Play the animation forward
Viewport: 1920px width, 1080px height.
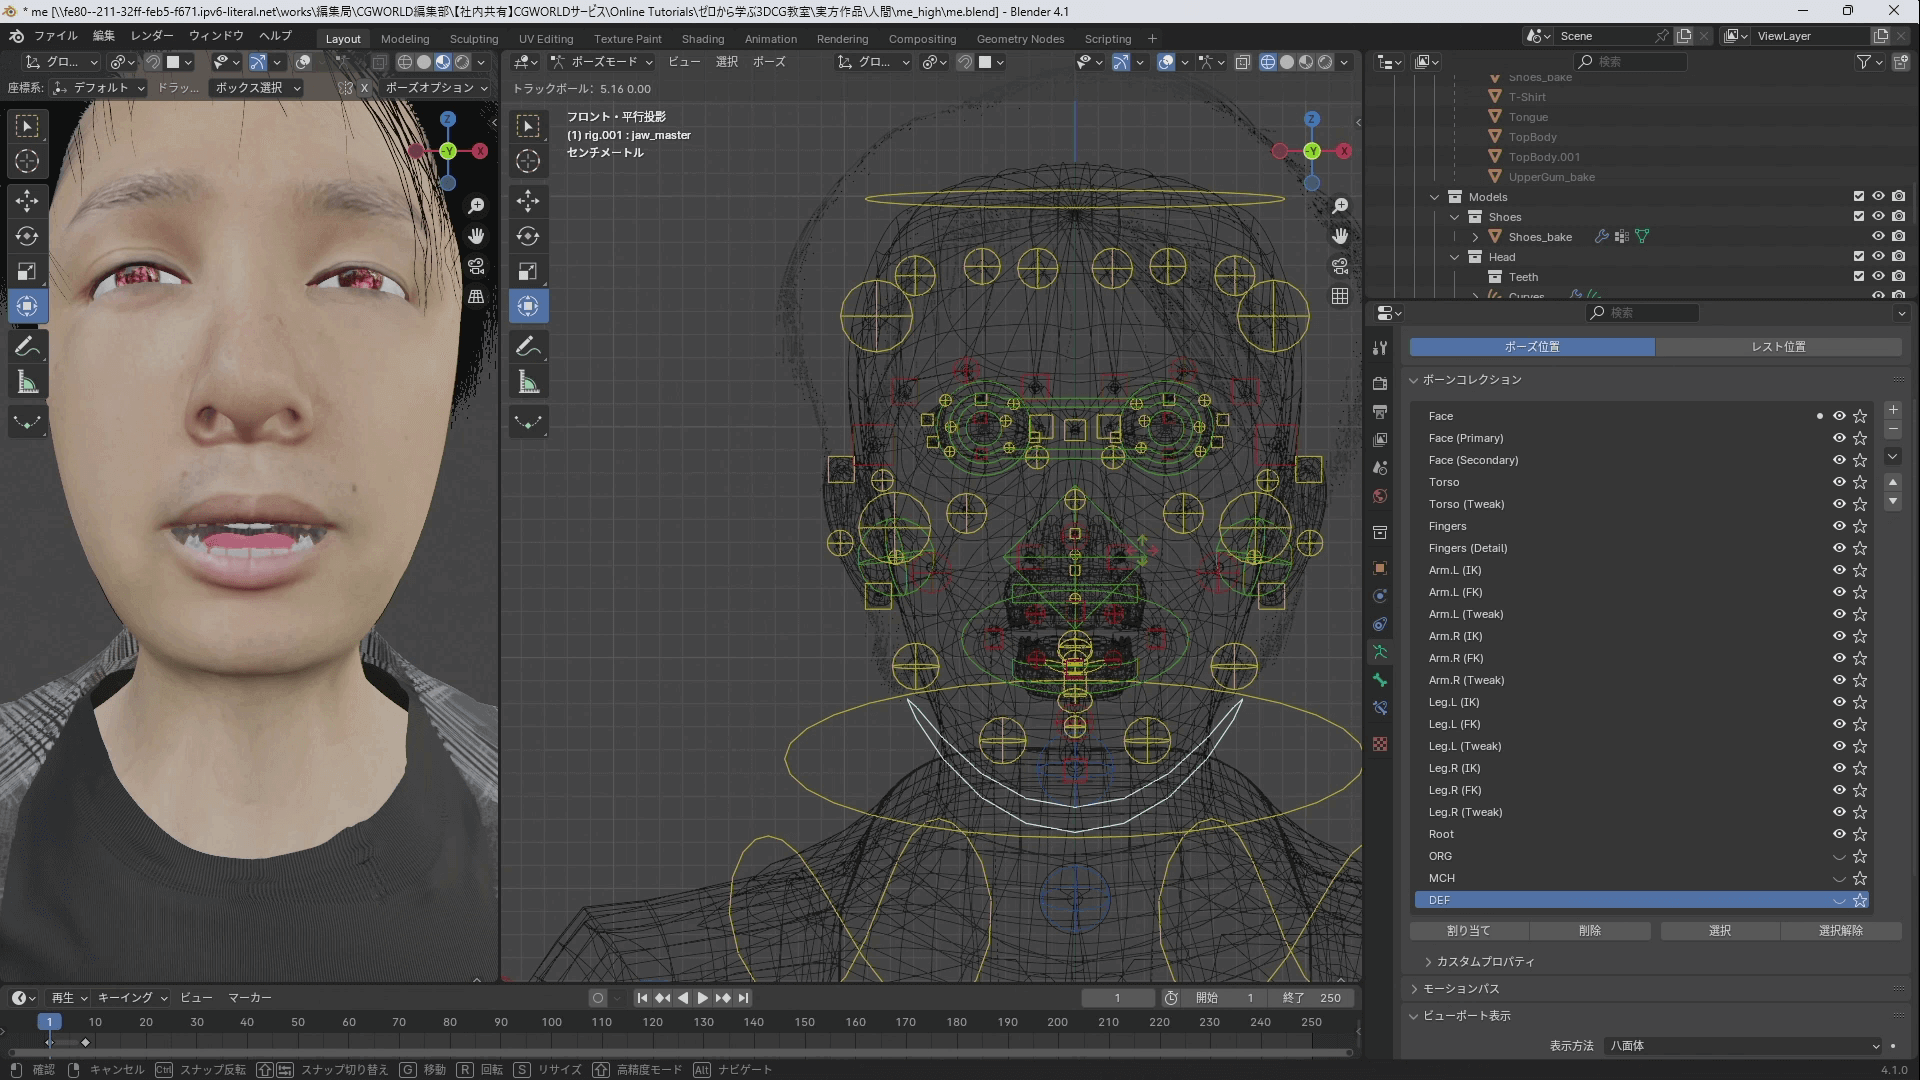point(702,998)
